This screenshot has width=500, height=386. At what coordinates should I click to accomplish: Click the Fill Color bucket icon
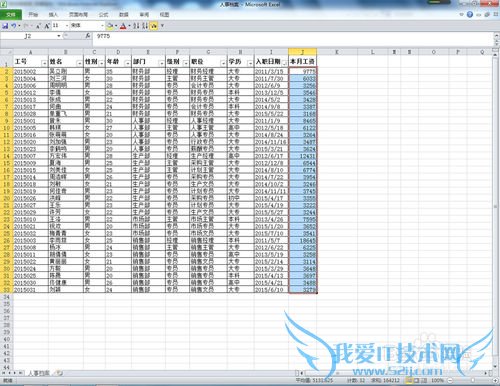(x=110, y=26)
